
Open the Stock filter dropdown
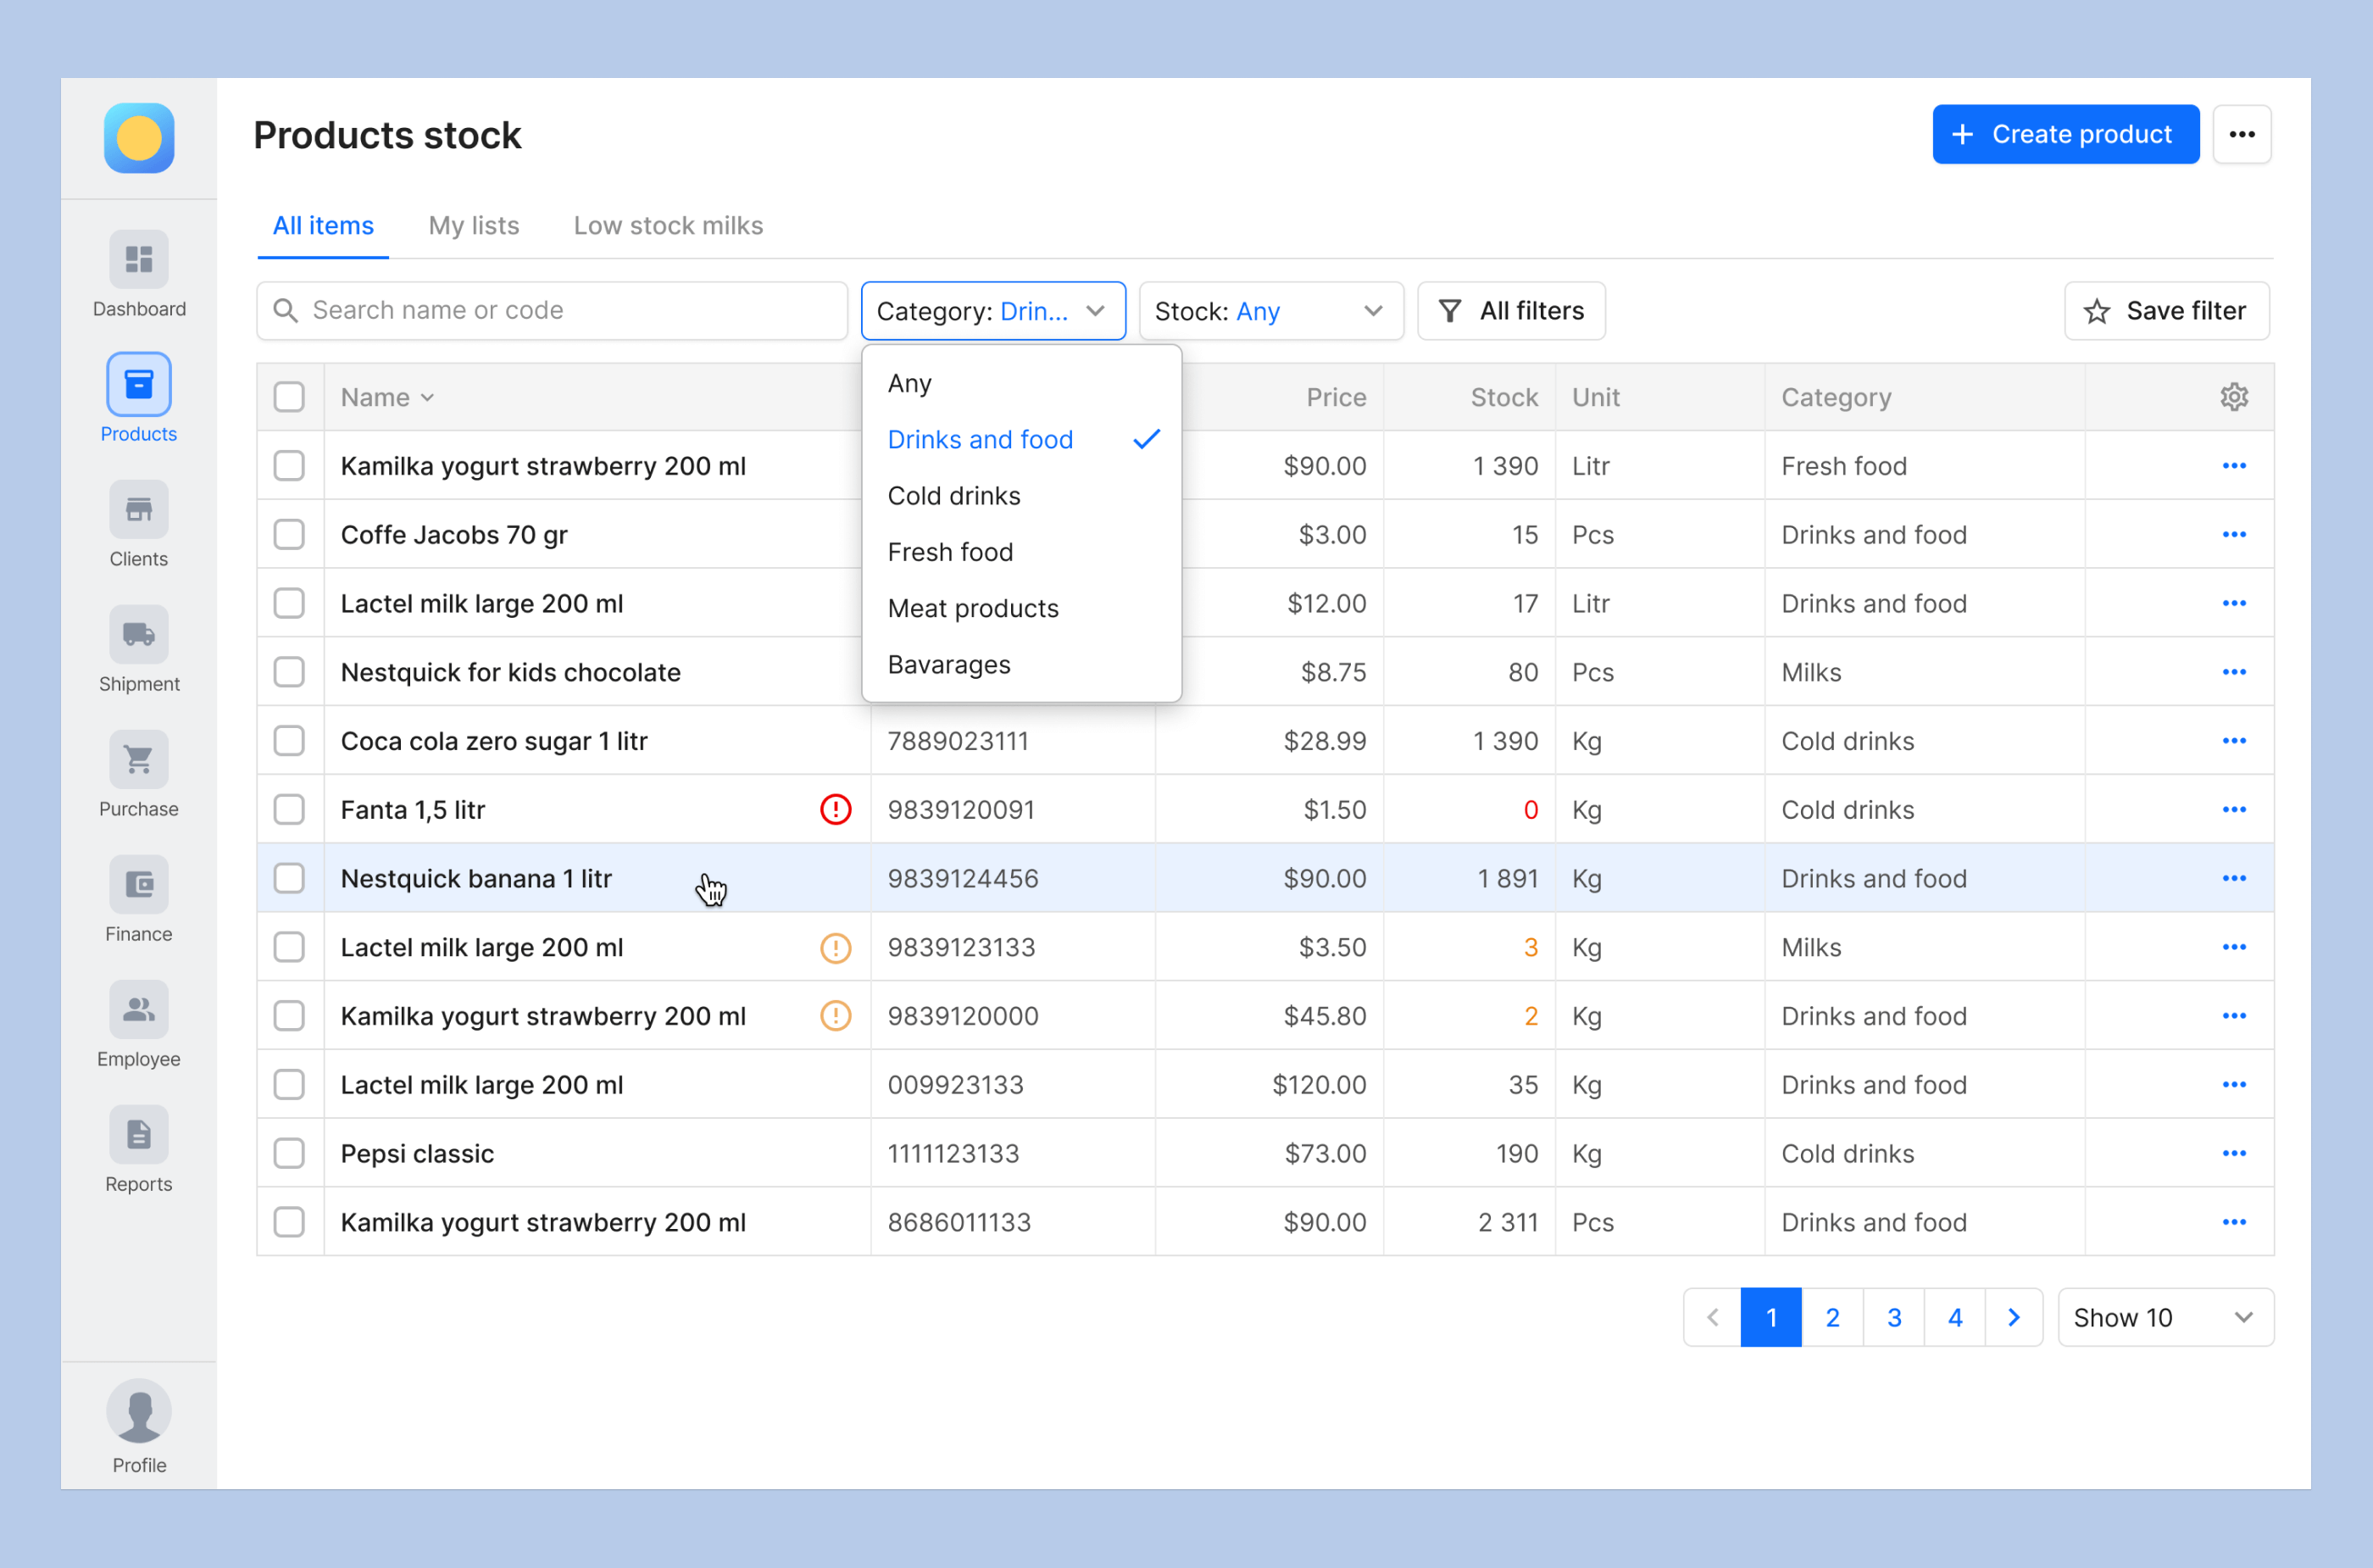tap(1272, 310)
